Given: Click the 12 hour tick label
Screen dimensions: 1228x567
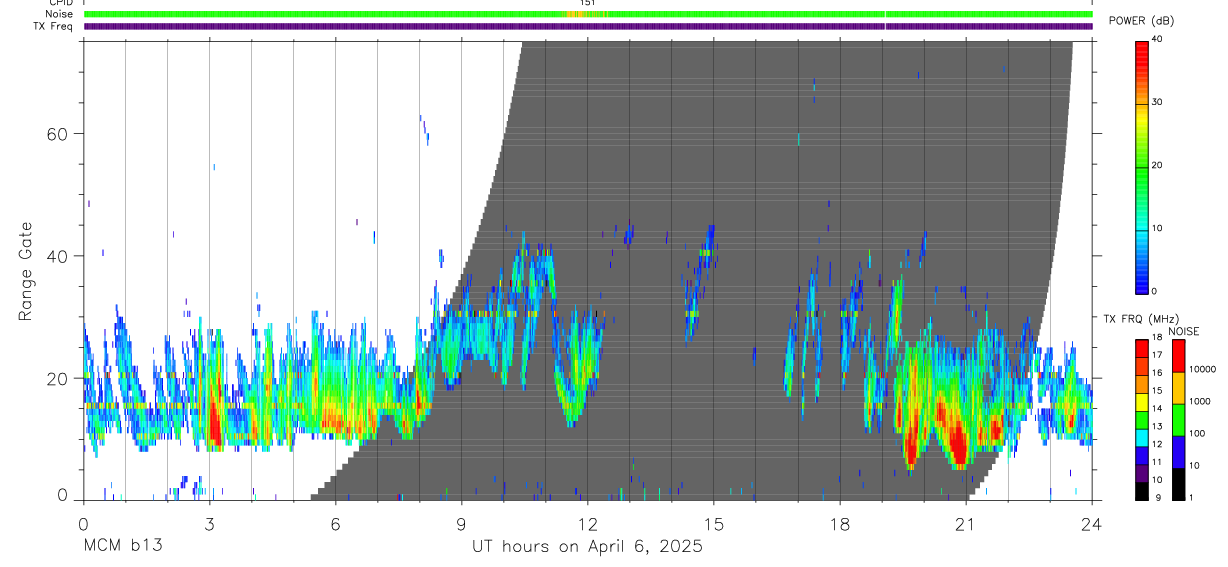Looking at the screenshot, I should click(587, 524).
